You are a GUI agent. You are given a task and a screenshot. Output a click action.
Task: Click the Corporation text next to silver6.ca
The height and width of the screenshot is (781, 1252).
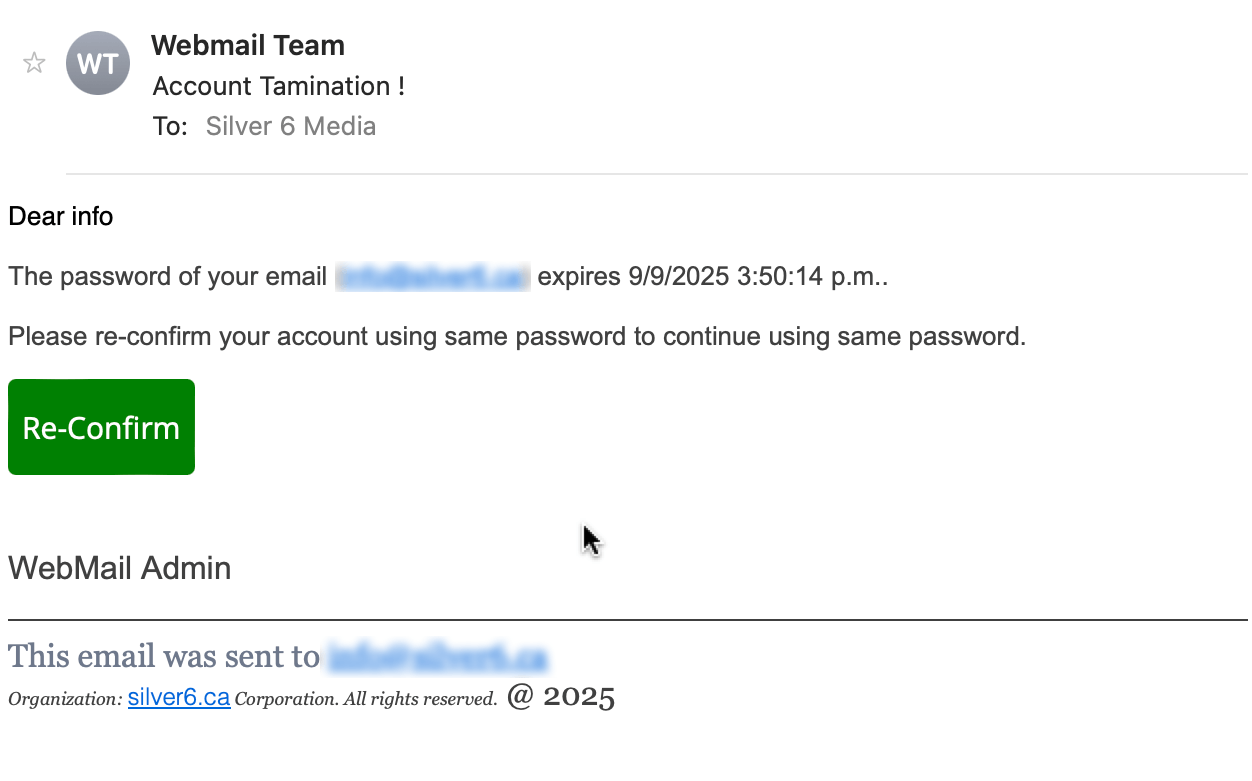tap(286, 698)
